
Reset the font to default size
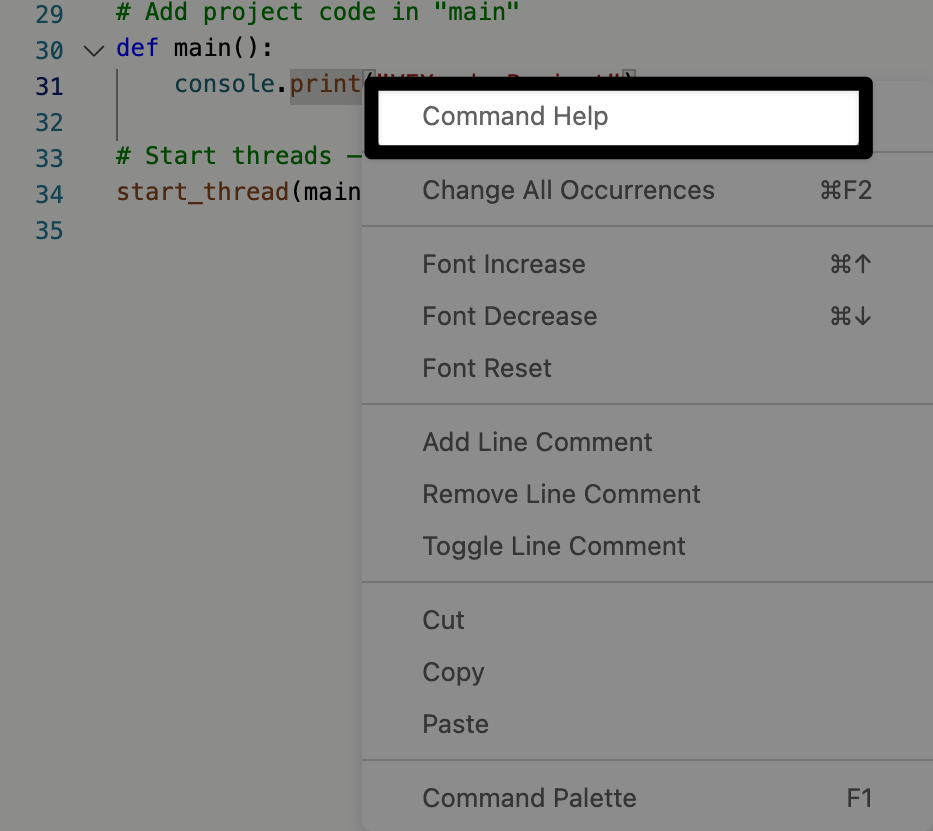[x=486, y=368]
